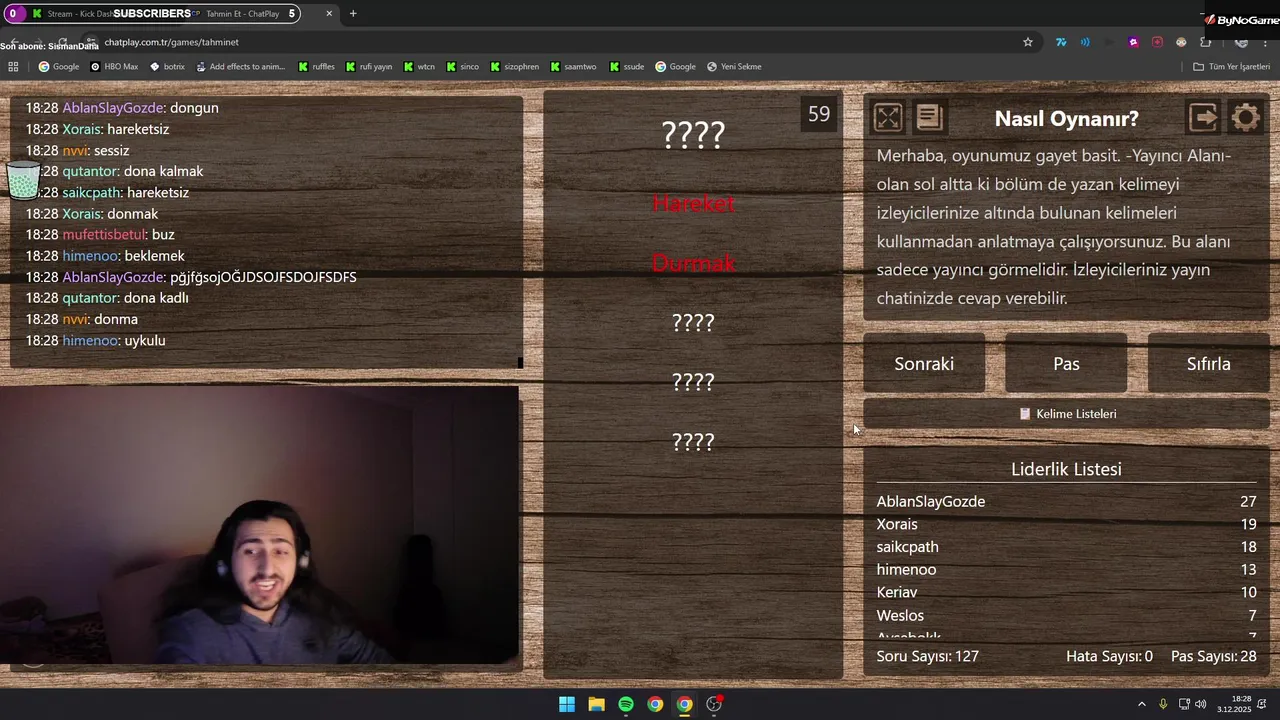This screenshot has width=1280, height=720.
Task: Open the saamtwo bookmark
Action: (x=573, y=67)
